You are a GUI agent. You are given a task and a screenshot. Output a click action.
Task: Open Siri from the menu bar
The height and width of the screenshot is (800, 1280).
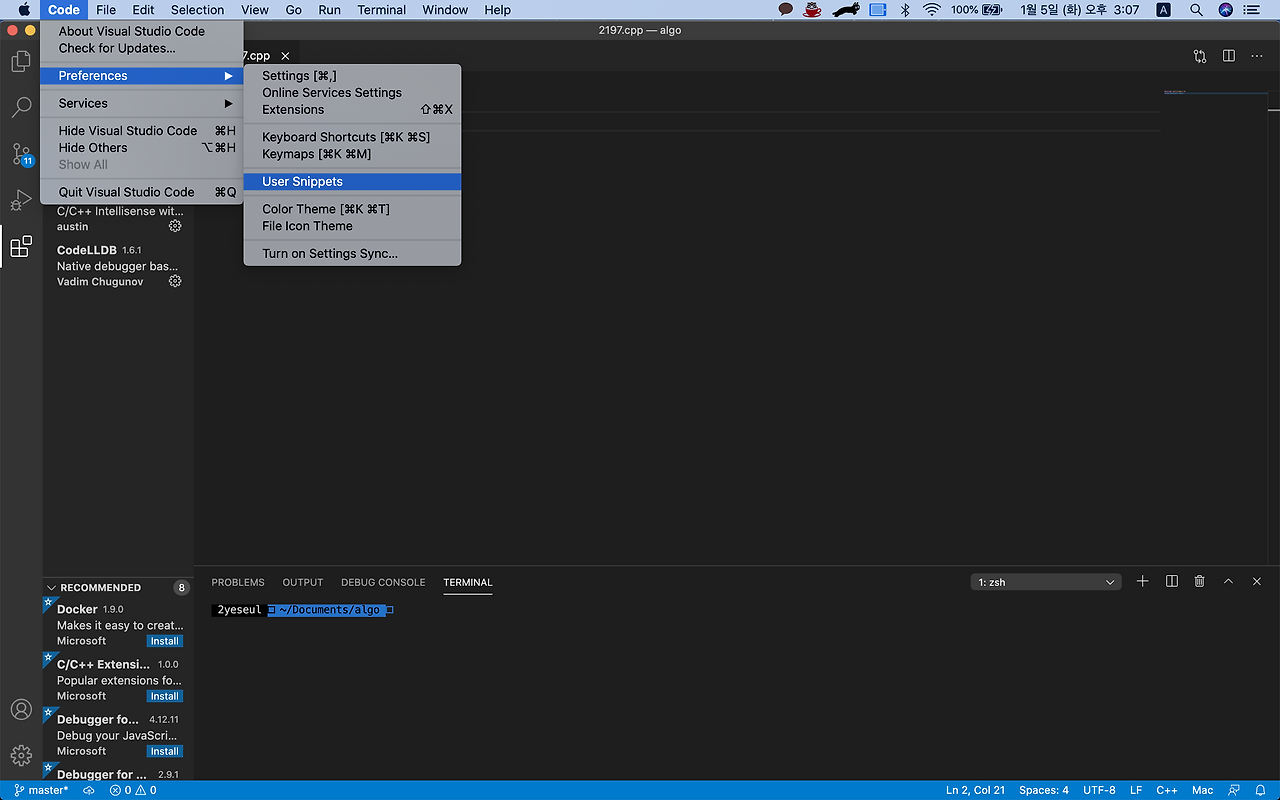1226,10
